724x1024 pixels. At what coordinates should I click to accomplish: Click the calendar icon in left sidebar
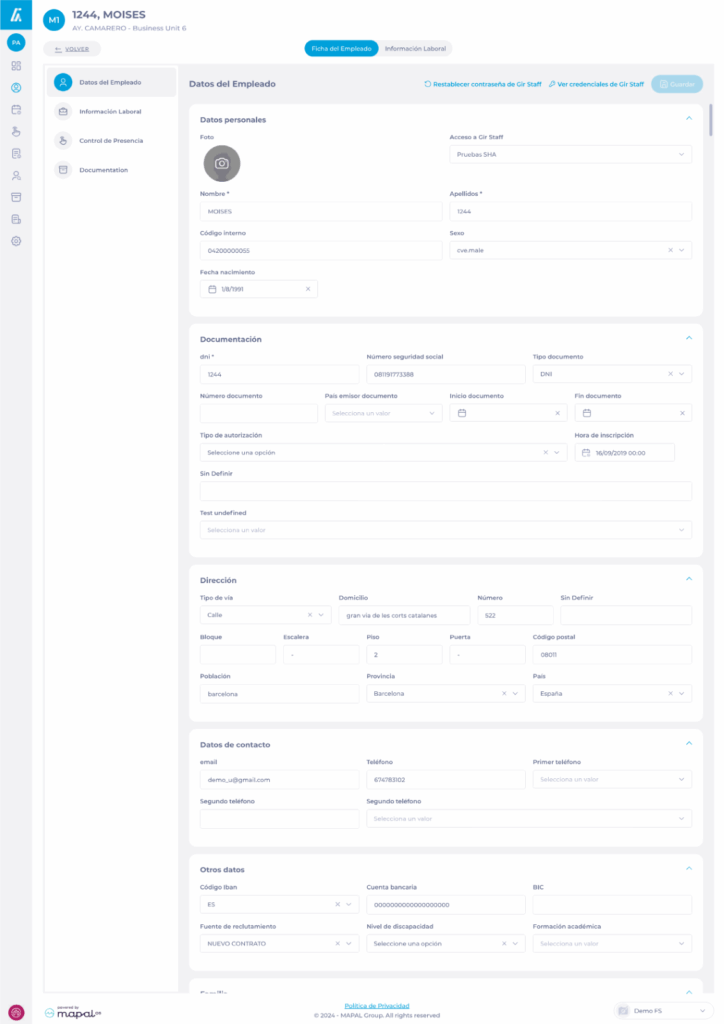pos(16,110)
